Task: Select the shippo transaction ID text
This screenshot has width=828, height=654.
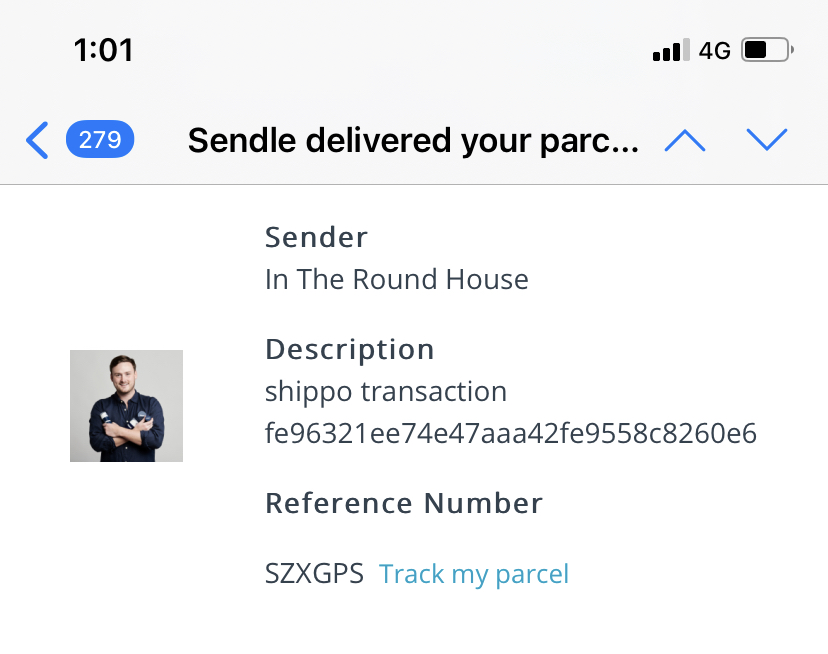Action: 511,433
